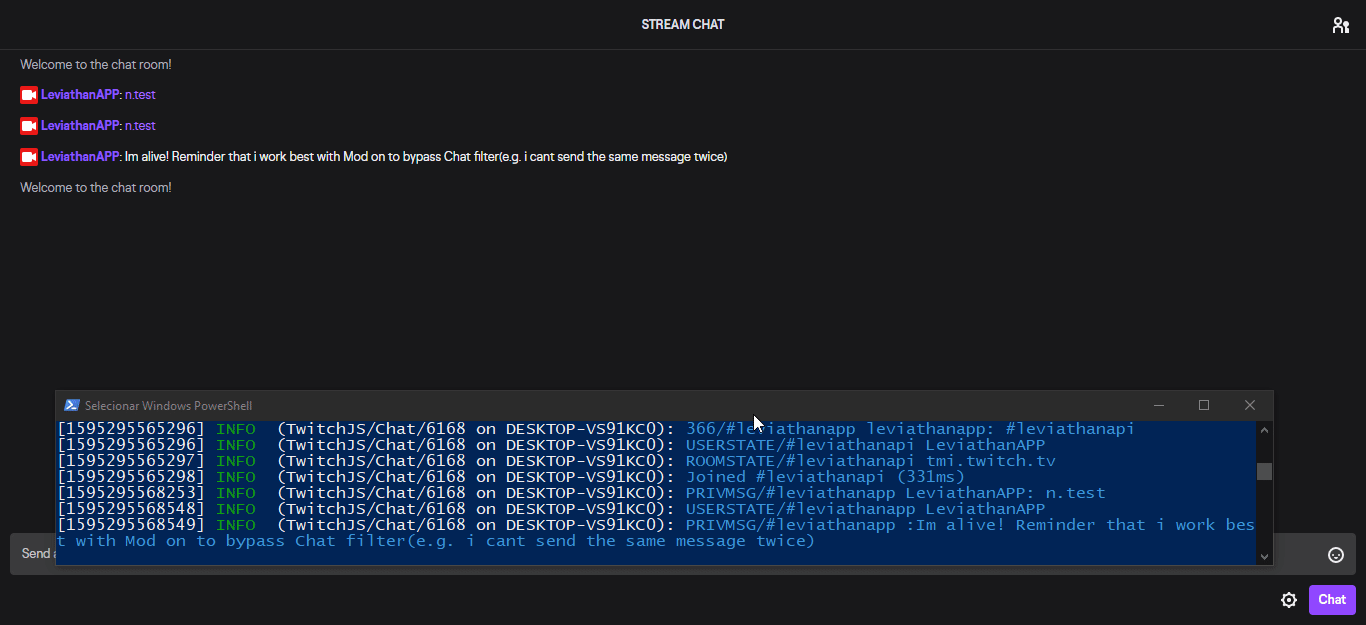Image resolution: width=1366 pixels, height=625 pixels.
Task: Select the STREAM CHAT header title
Action: [x=683, y=24]
